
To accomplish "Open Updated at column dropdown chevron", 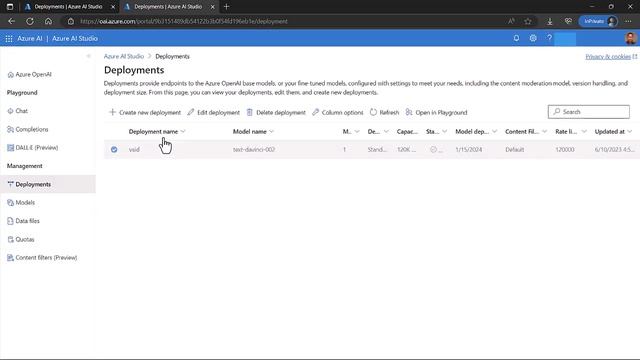I will click(630, 131).
